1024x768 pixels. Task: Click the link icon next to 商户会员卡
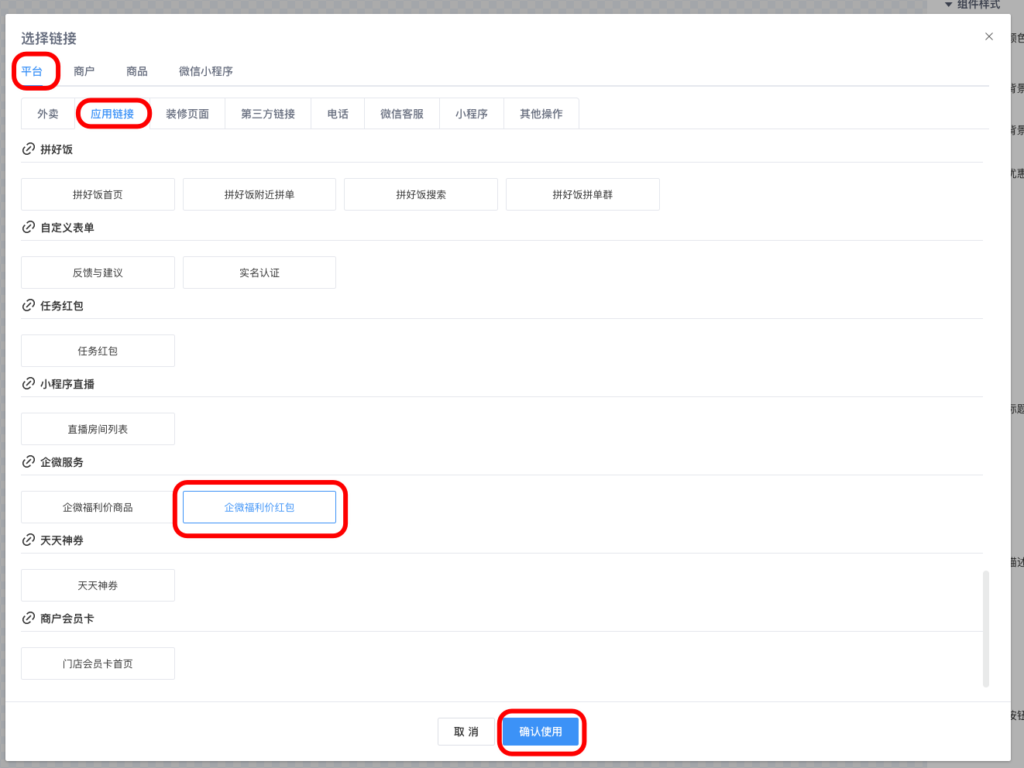28,619
